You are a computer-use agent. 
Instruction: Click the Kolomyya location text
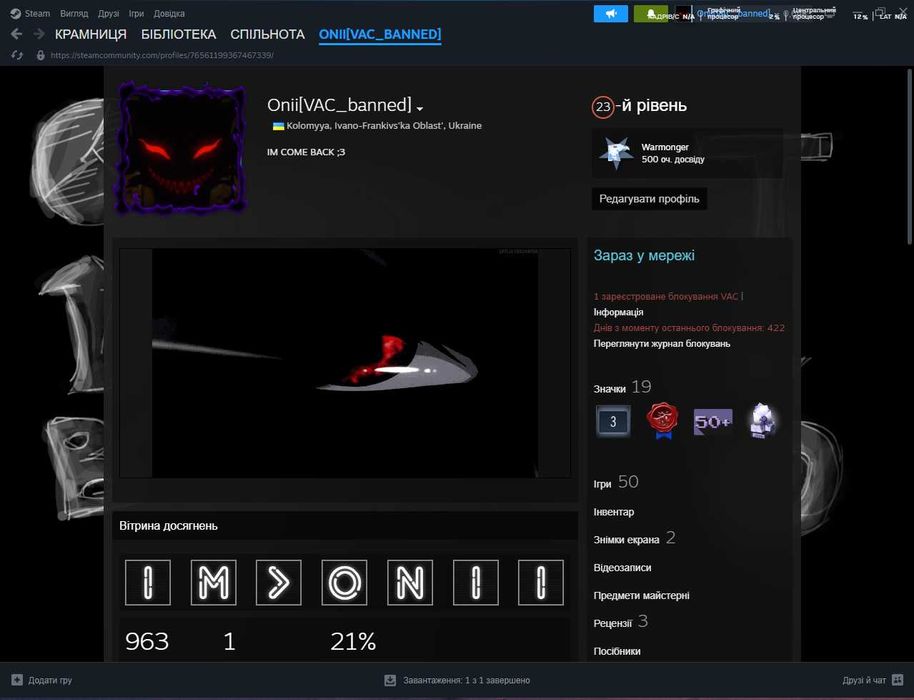(384, 126)
